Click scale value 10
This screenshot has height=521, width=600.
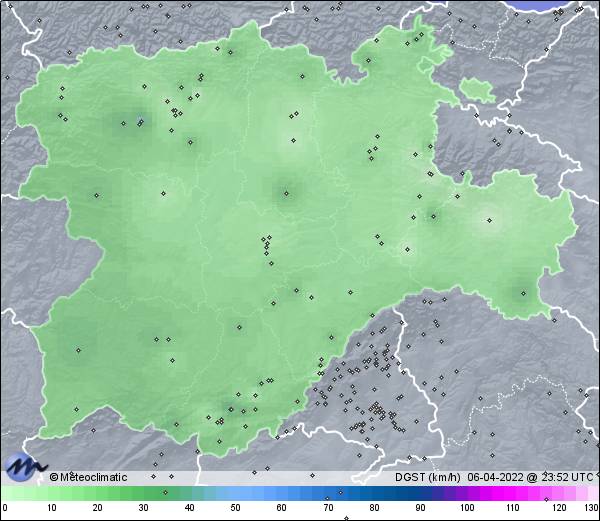(x=52, y=508)
